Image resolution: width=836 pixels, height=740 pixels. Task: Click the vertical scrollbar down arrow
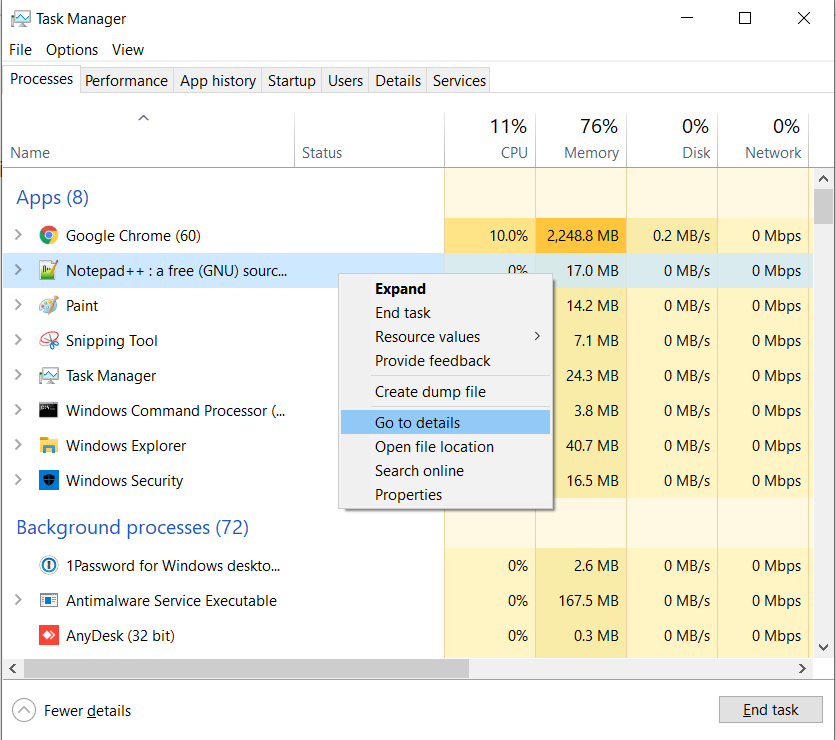823,647
